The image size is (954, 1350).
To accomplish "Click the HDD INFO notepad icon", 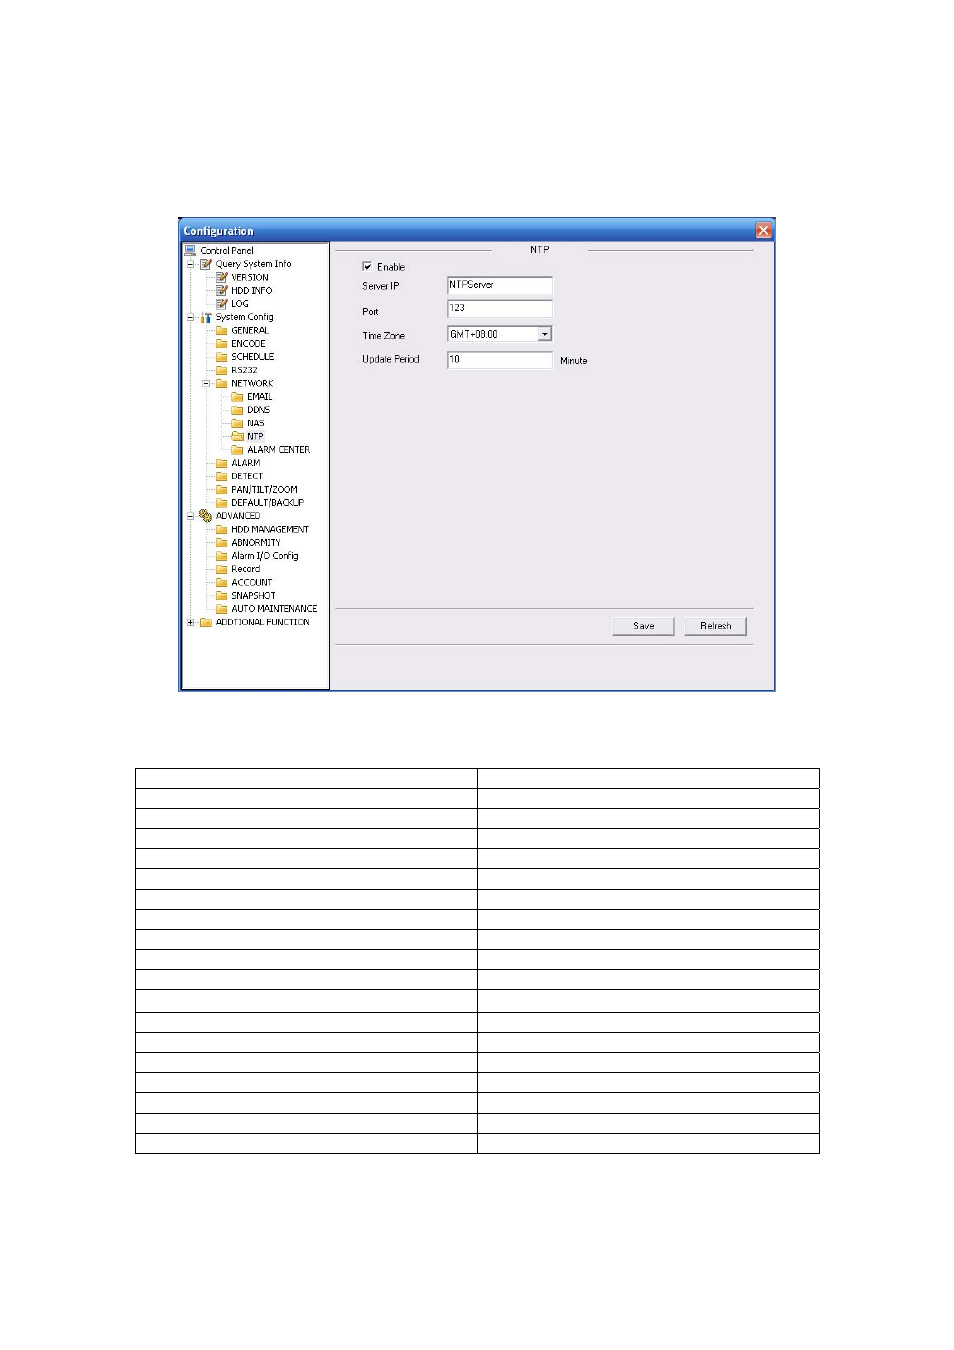I will 222,290.
